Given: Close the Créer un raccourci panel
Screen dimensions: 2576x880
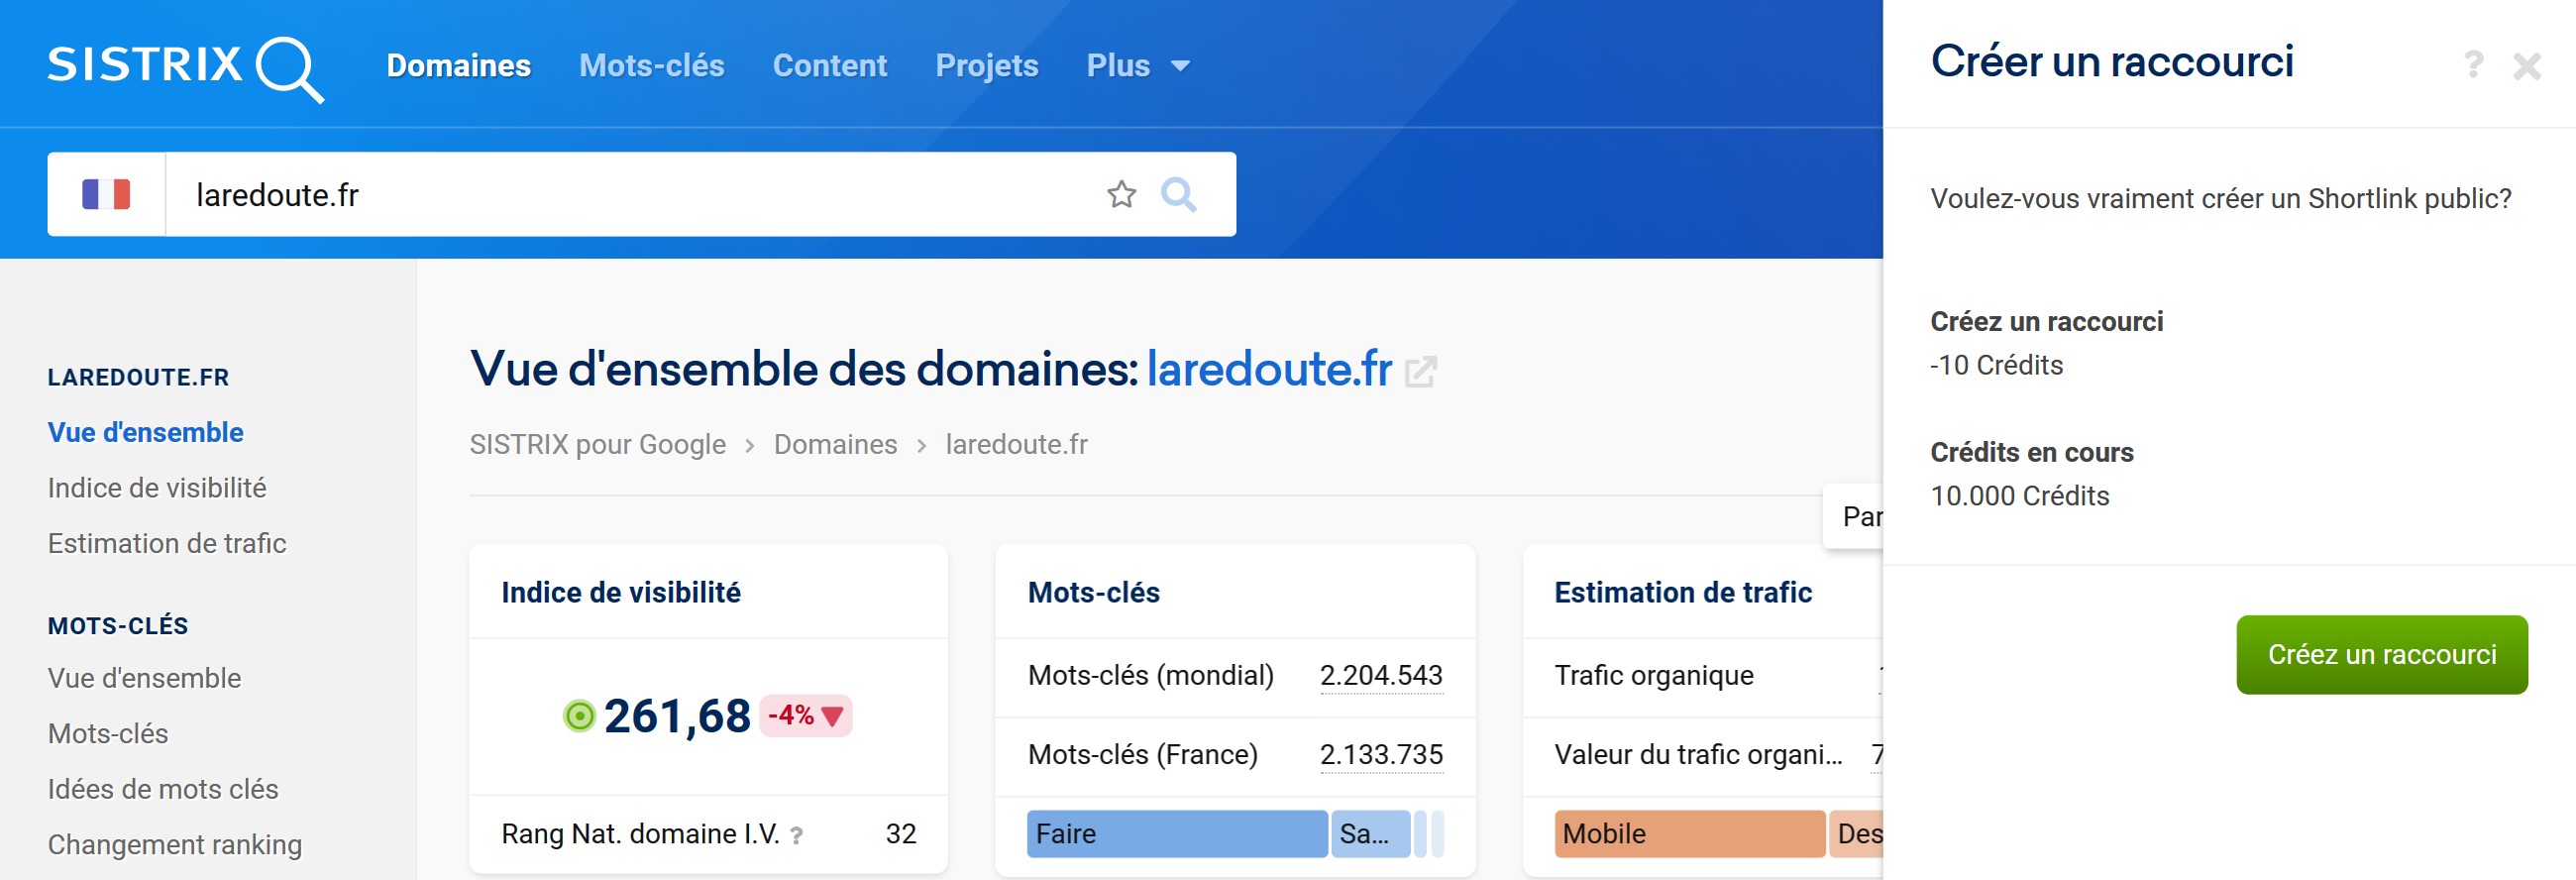Looking at the screenshot, I should point(2526,66).
